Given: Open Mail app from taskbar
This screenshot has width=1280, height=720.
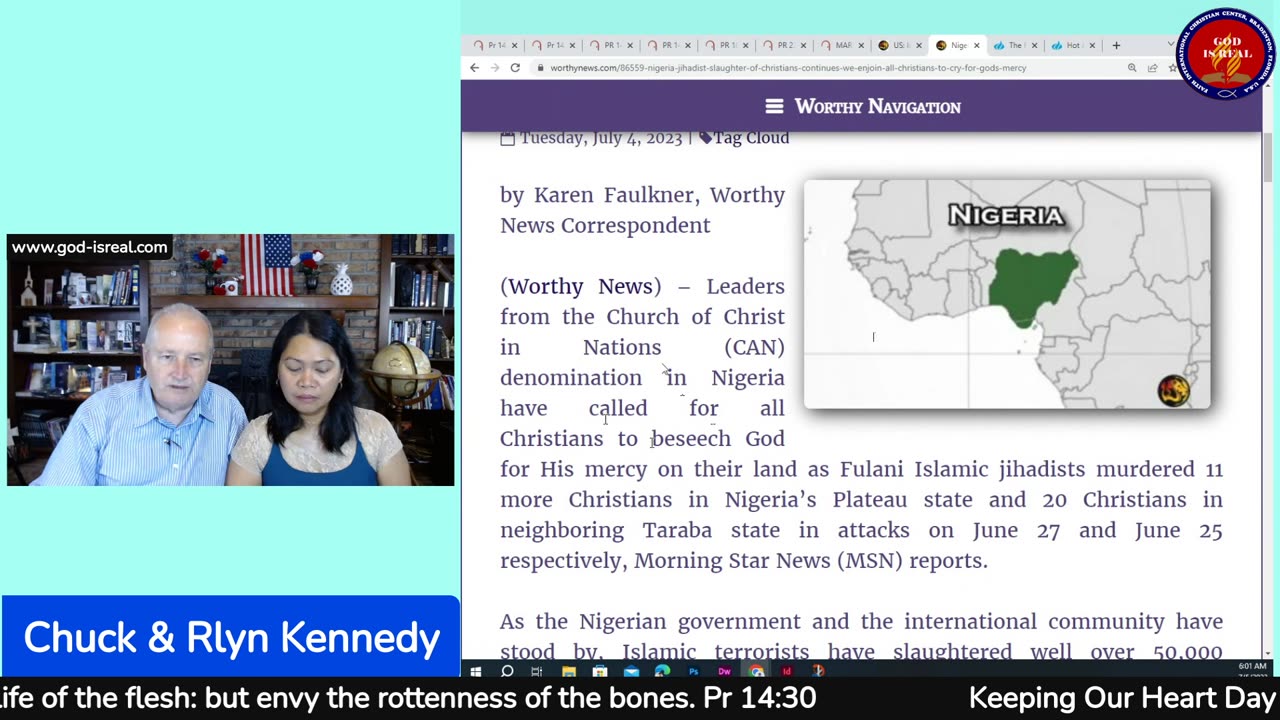Looking at the screenshot, I should click(631, 671).
